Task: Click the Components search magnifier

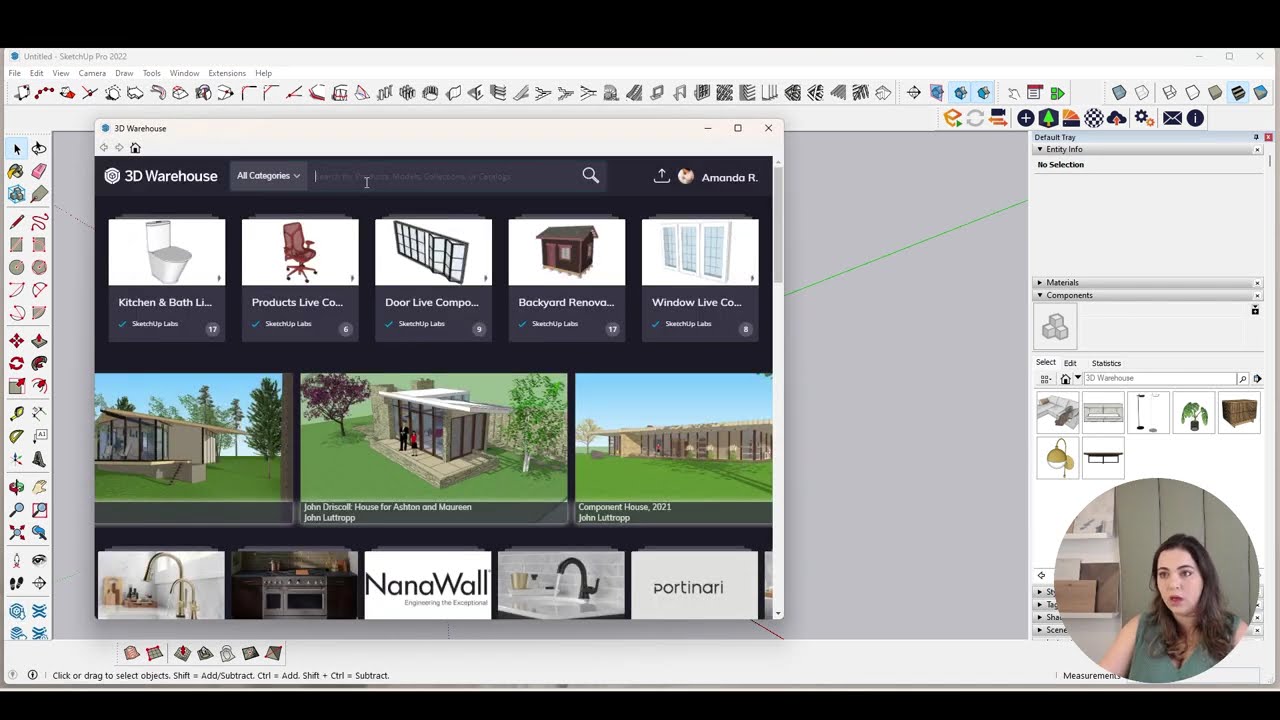Action: [x=1242, y=378]
